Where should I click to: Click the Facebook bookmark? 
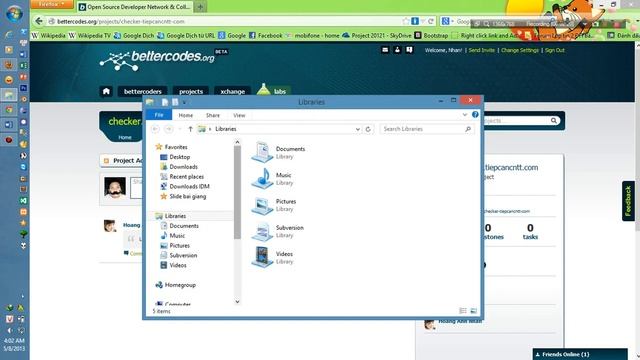tap(265, 36)
